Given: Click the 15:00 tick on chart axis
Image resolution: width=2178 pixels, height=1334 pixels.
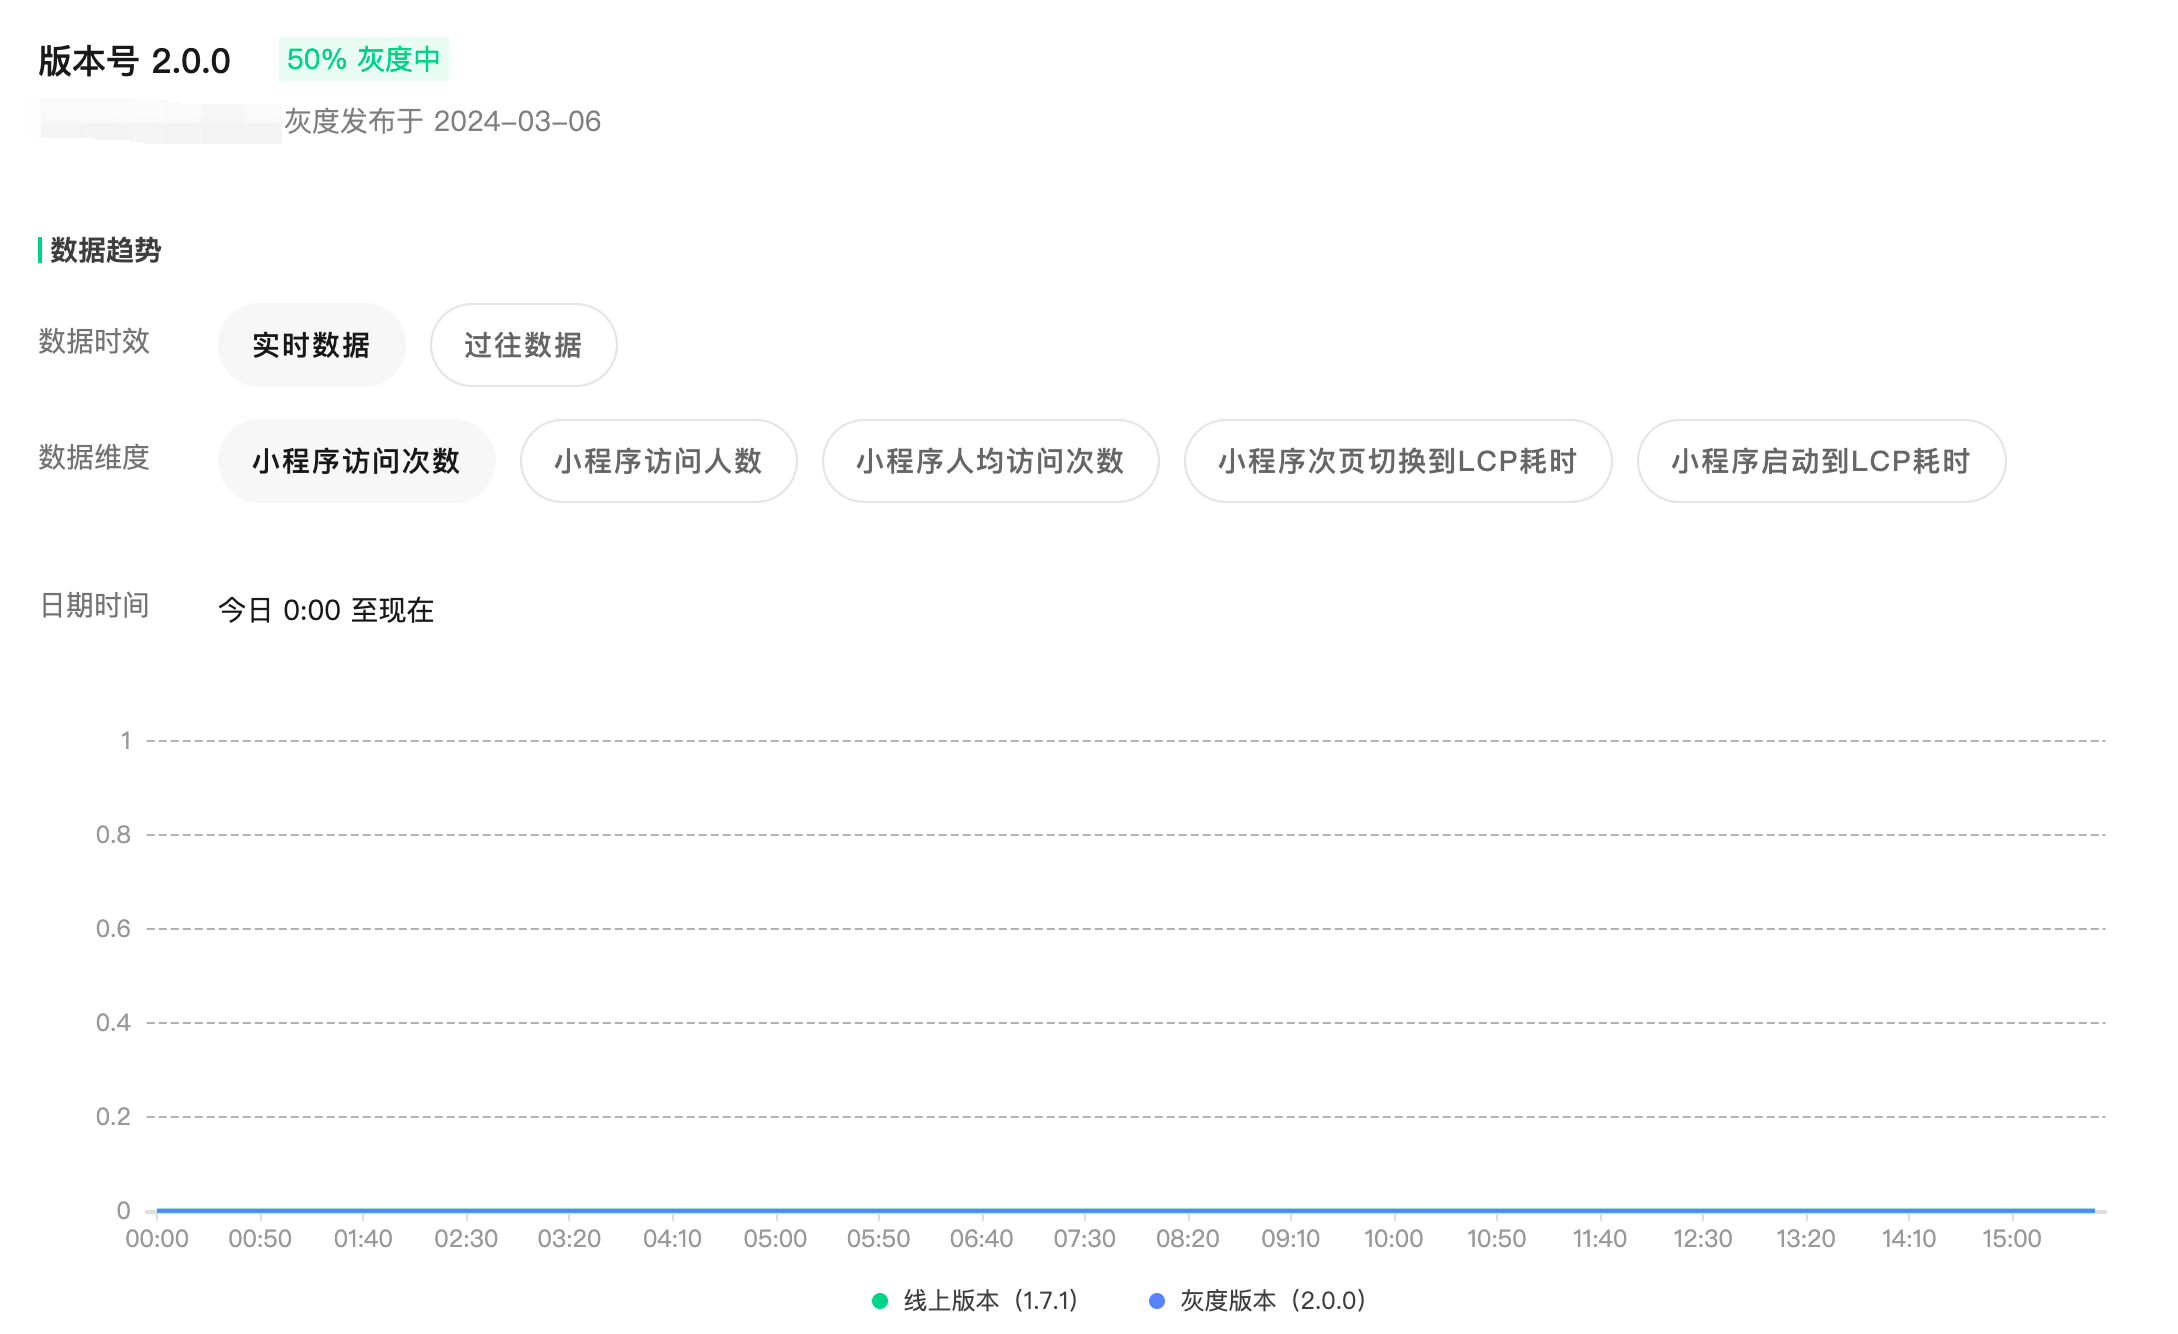Looking at the screenshot, I should pyautogui.click(x=2011, y=1238).
